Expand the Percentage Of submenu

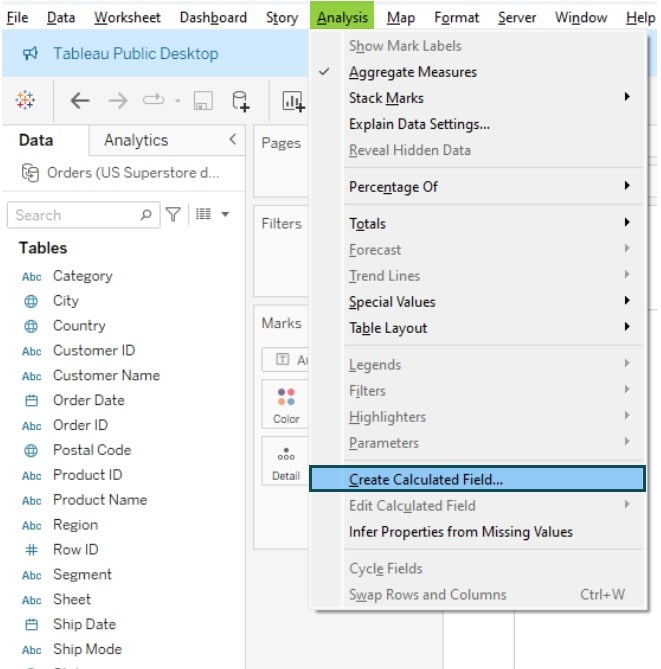[477, 187]
